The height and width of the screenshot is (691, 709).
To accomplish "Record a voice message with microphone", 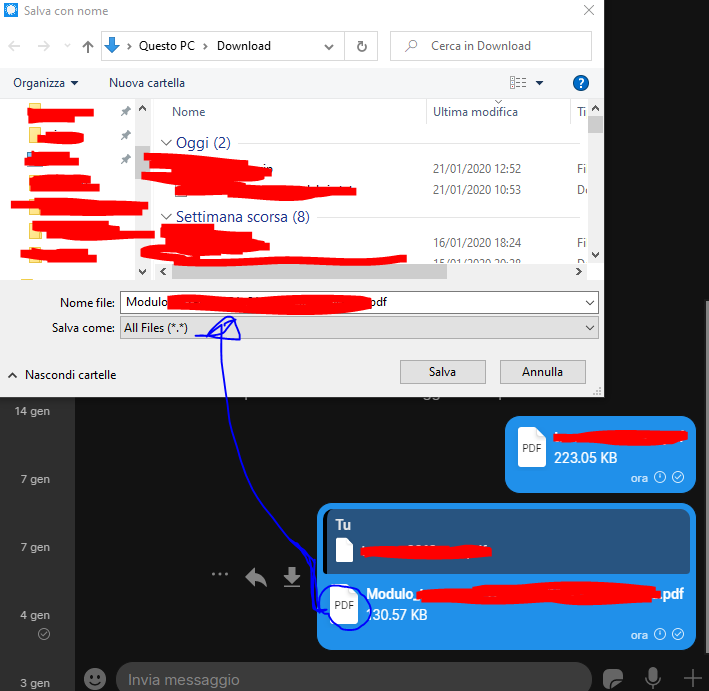I will tap(652, 678).
